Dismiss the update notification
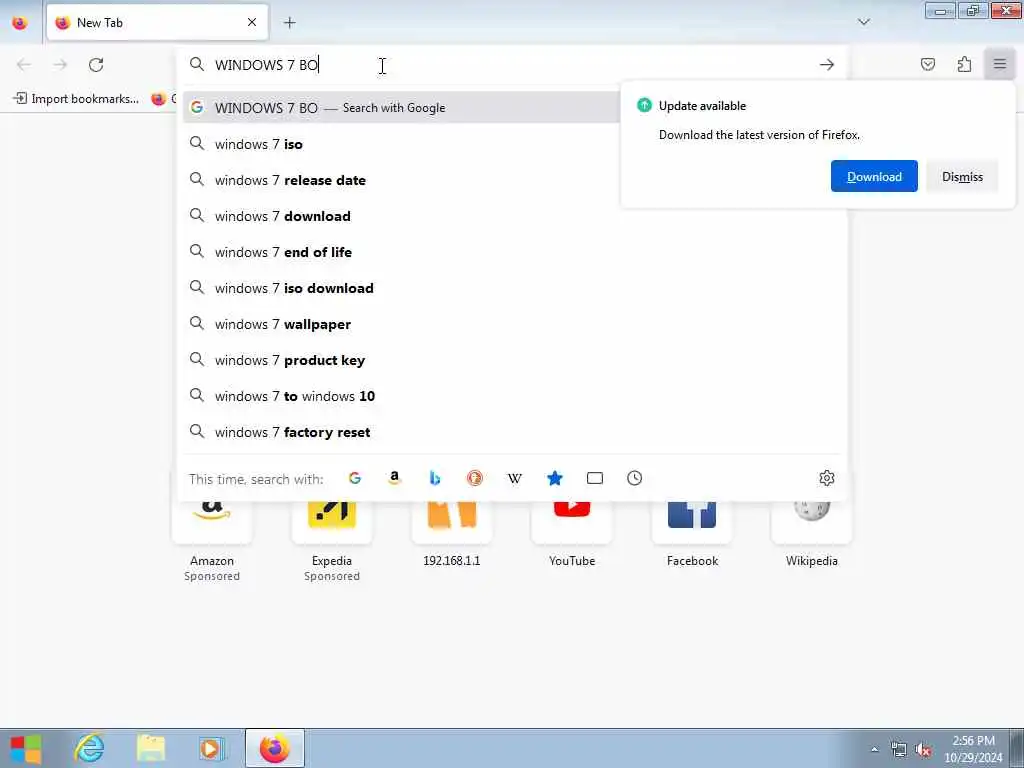Screen dimensions: 1024x768 point(962,176)
